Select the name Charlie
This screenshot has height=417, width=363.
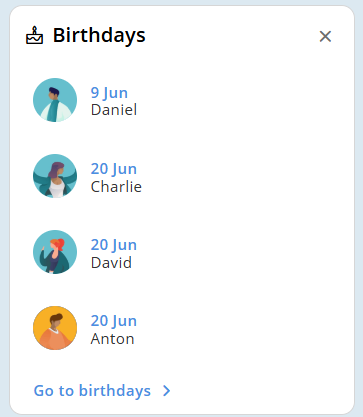116,186
